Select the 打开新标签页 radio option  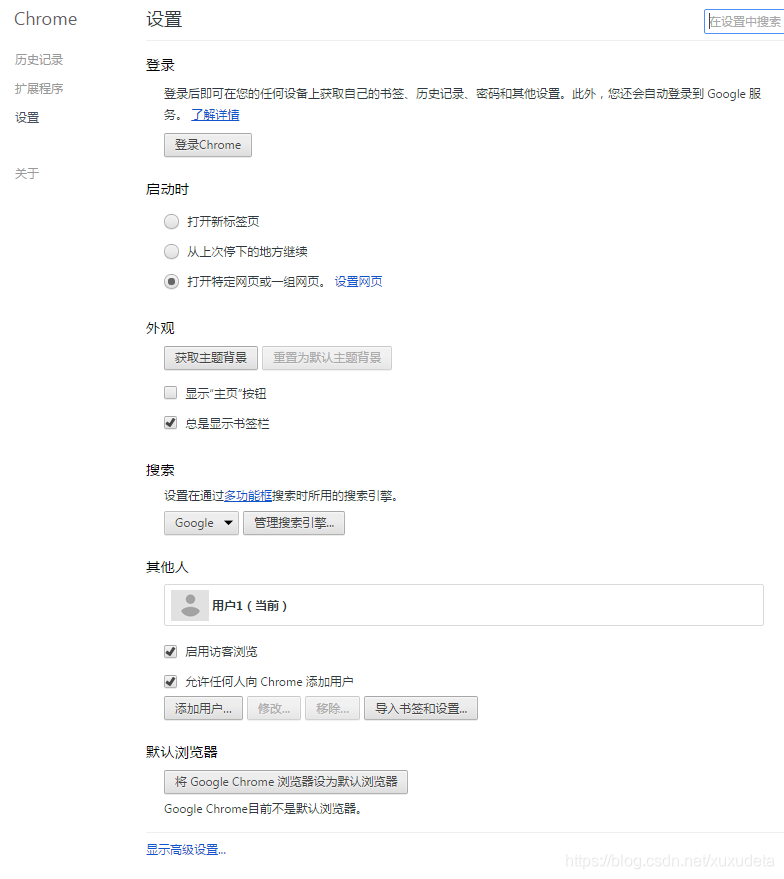coord(171,221)
